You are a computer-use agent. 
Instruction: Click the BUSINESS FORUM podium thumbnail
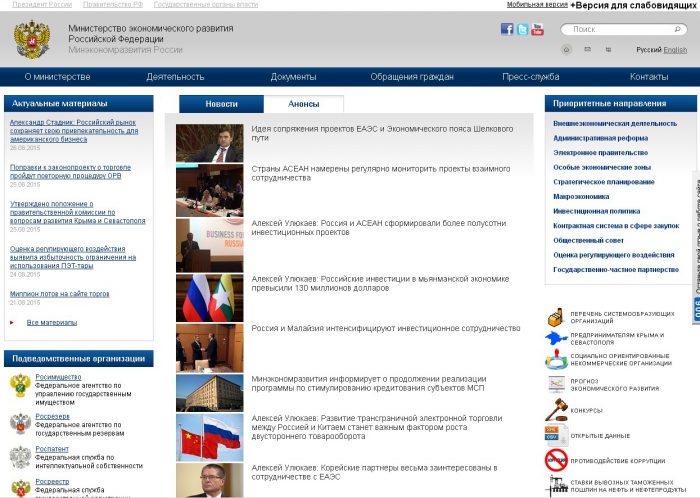[209, 245]
